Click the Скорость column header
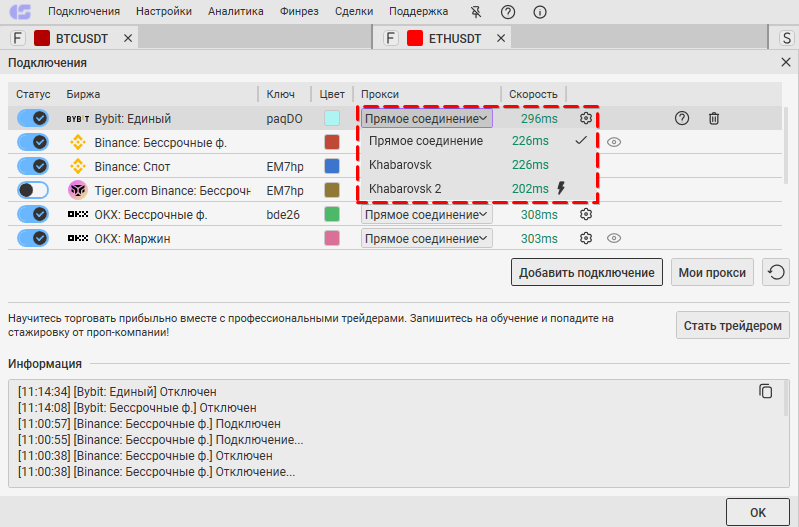 [x=533, y=94]
